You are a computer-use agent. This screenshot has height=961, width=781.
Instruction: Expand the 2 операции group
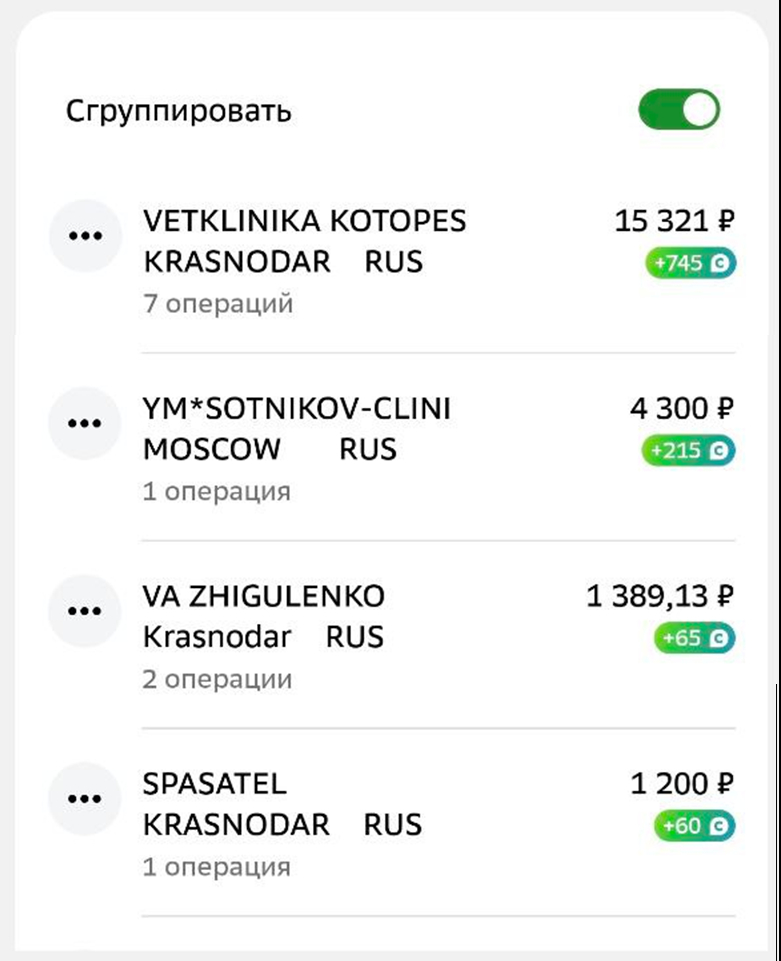pos(217,680)
